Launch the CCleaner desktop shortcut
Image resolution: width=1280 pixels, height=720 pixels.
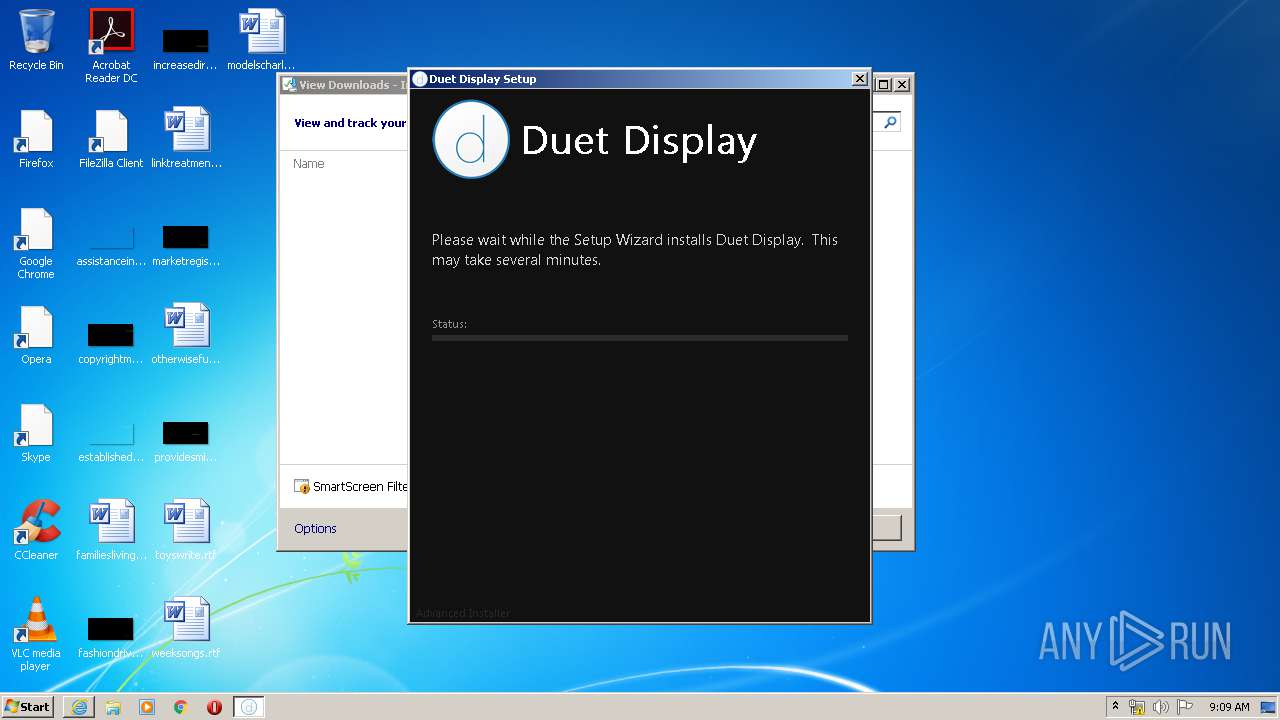[x=36, y=530]
